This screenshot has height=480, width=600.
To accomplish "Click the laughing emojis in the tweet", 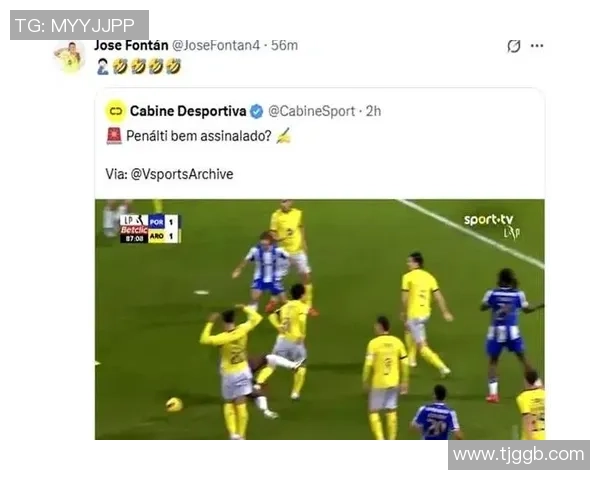I will [147, 66].
